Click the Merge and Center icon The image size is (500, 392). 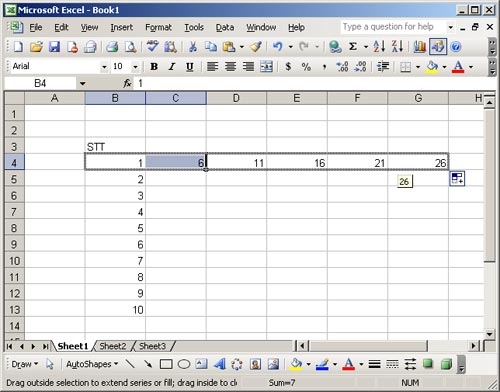point(266,67)
